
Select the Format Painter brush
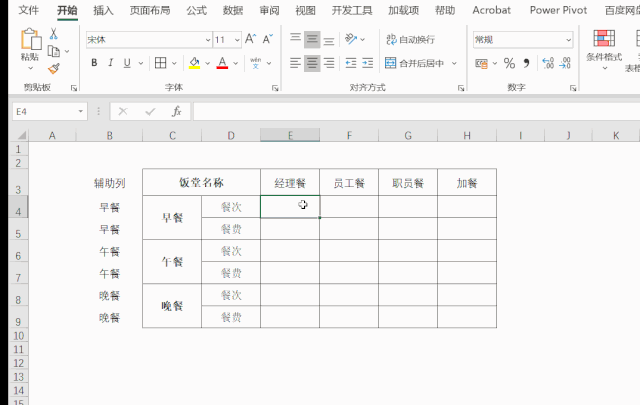(x=53, y=69)
